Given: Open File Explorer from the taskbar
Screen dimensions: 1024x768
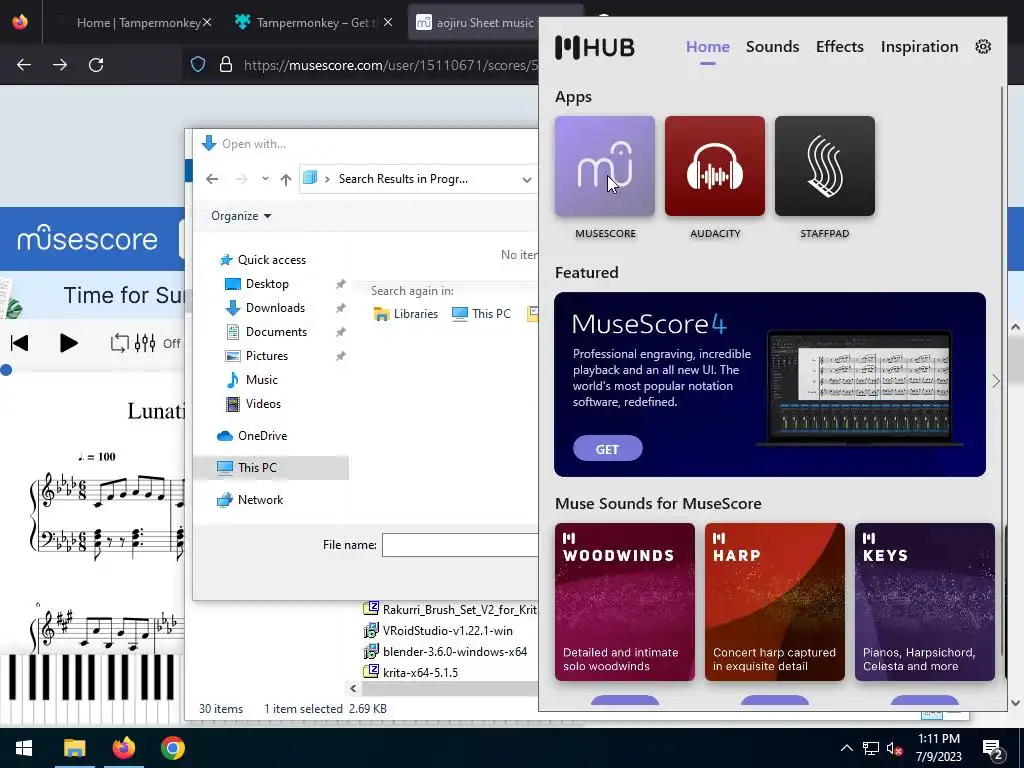Looking at the screenshot, I should [74, 748].
